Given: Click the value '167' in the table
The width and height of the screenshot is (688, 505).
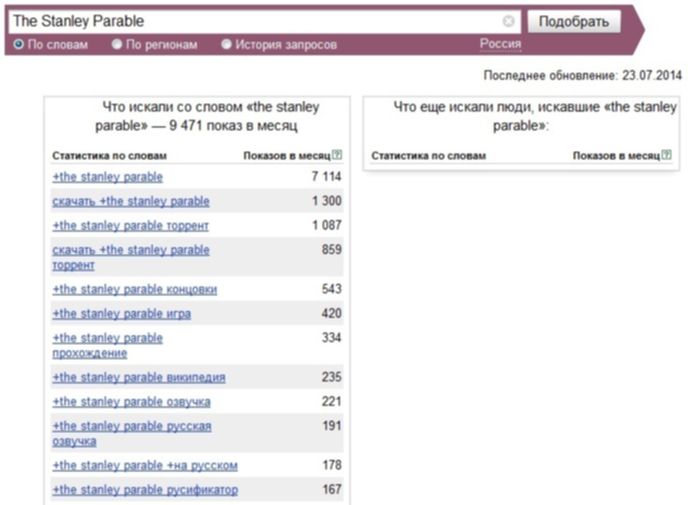Looking at the screenshot, I should point(332,489).
